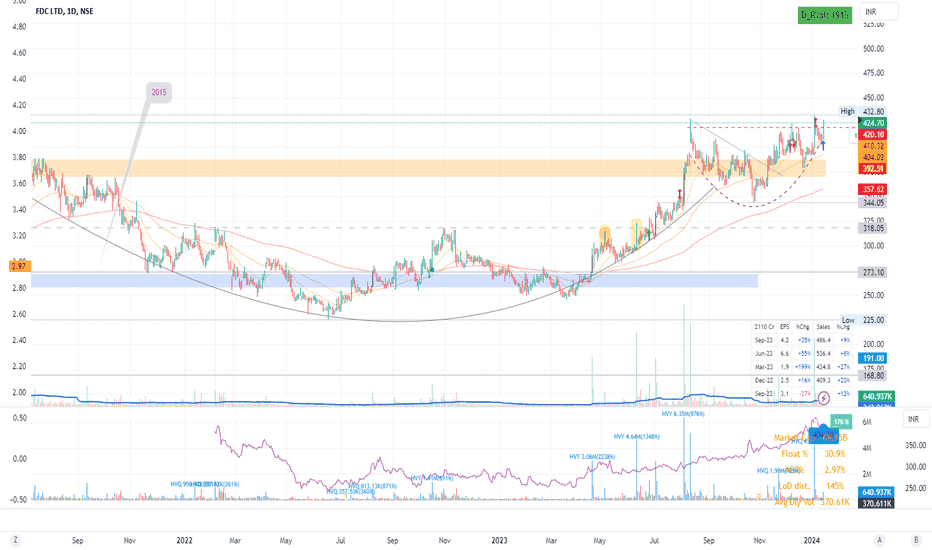
Task: Click the gray 273.10 price level label
Action: coord(873,272)
